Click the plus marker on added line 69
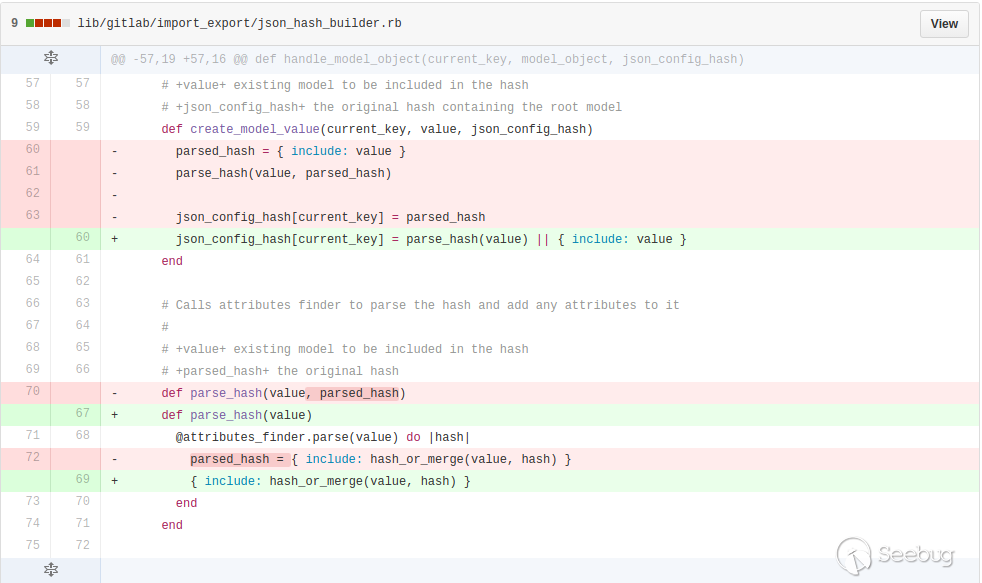982x583 pixels. click(x=114, y=481)
